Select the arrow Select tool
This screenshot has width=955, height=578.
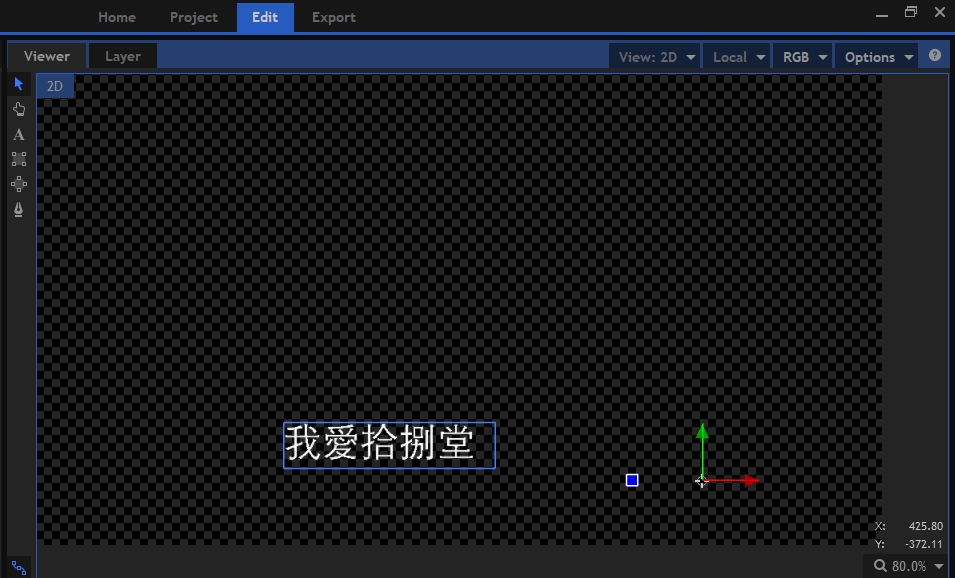19,84
